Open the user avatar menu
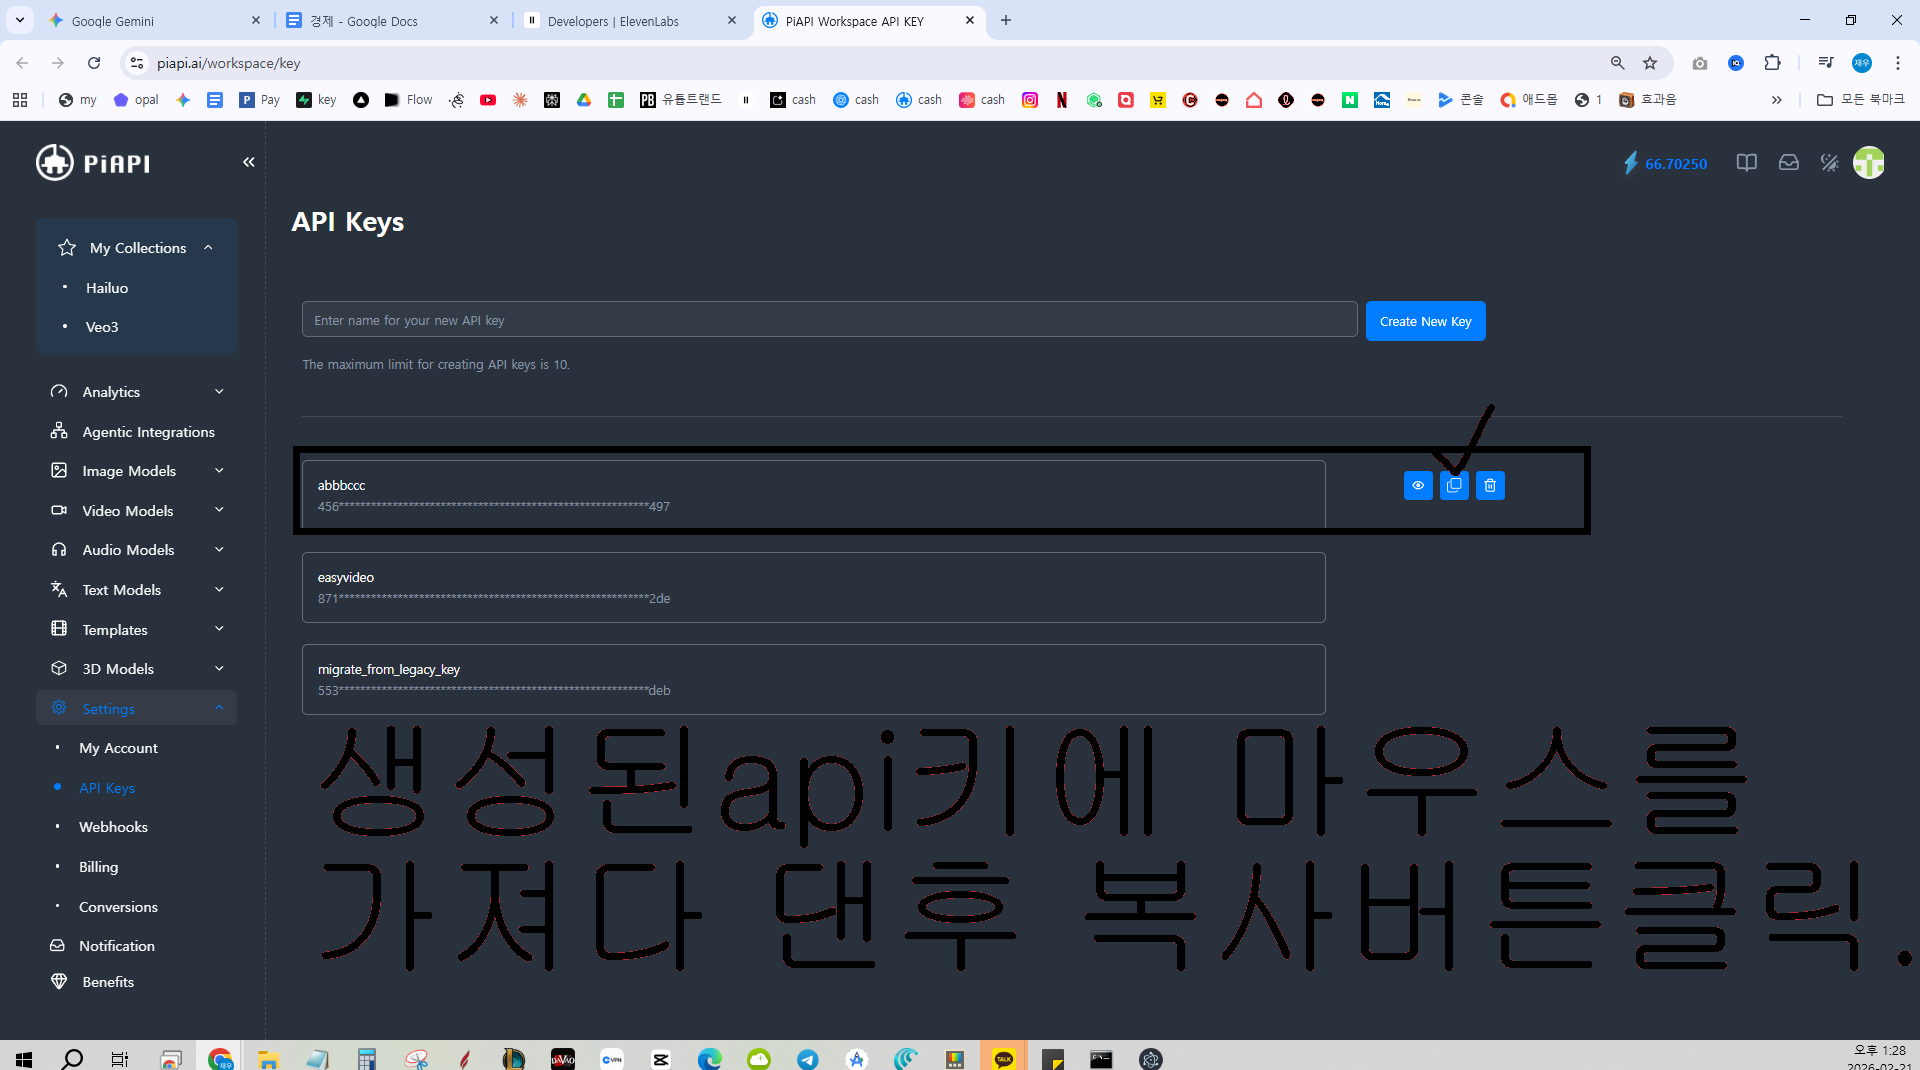 pyautogui.click(x=1868, y=163)
